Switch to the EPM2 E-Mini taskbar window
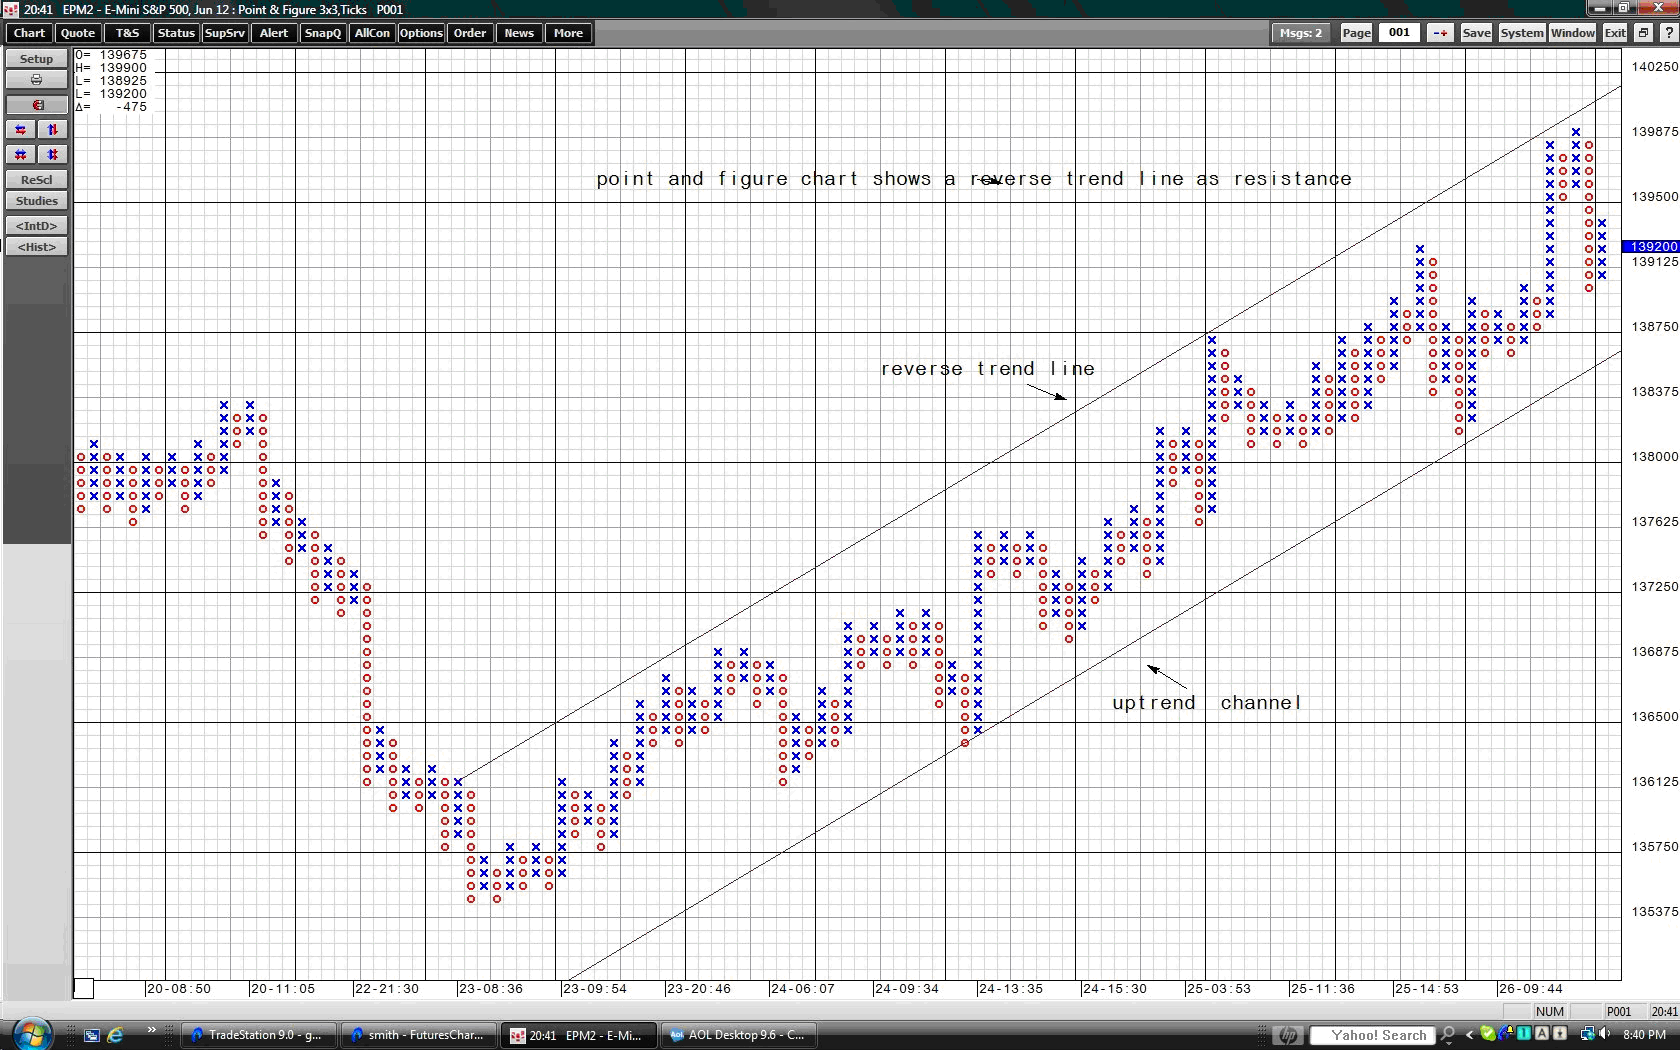The image size is (1680, 1050). [x=578, y=1035]
